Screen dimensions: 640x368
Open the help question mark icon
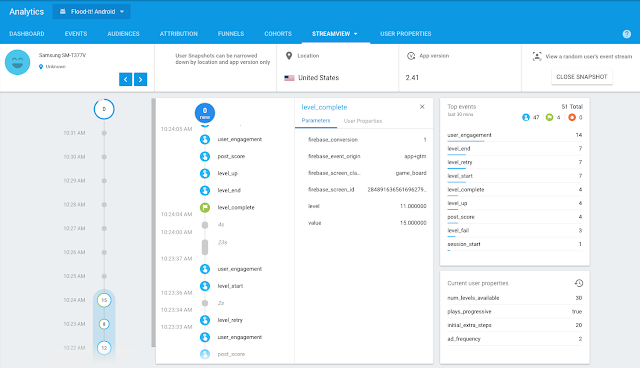(627, 34)
